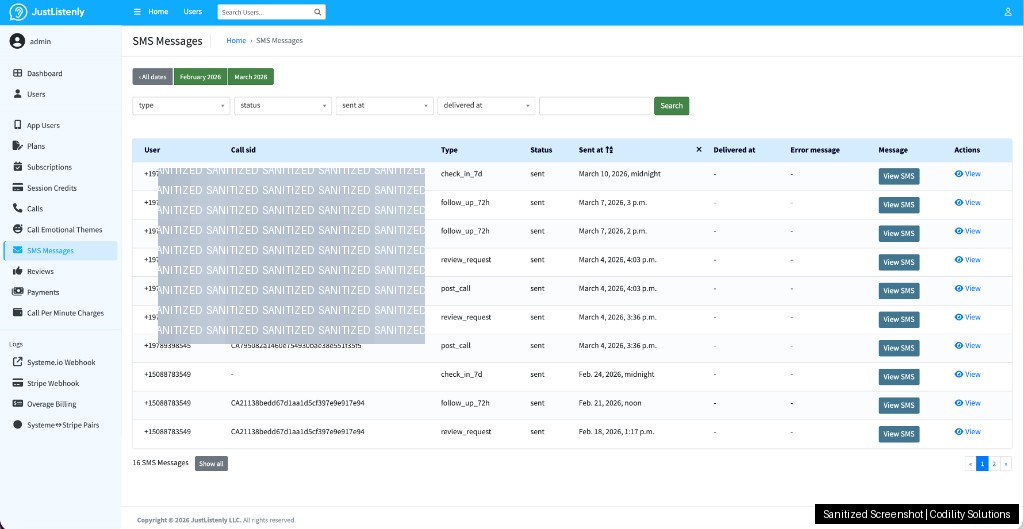Select SMS Messages in the sidebar
Image resolution: width=1024 pixels, height=529 pixels.
click(60, 251)
